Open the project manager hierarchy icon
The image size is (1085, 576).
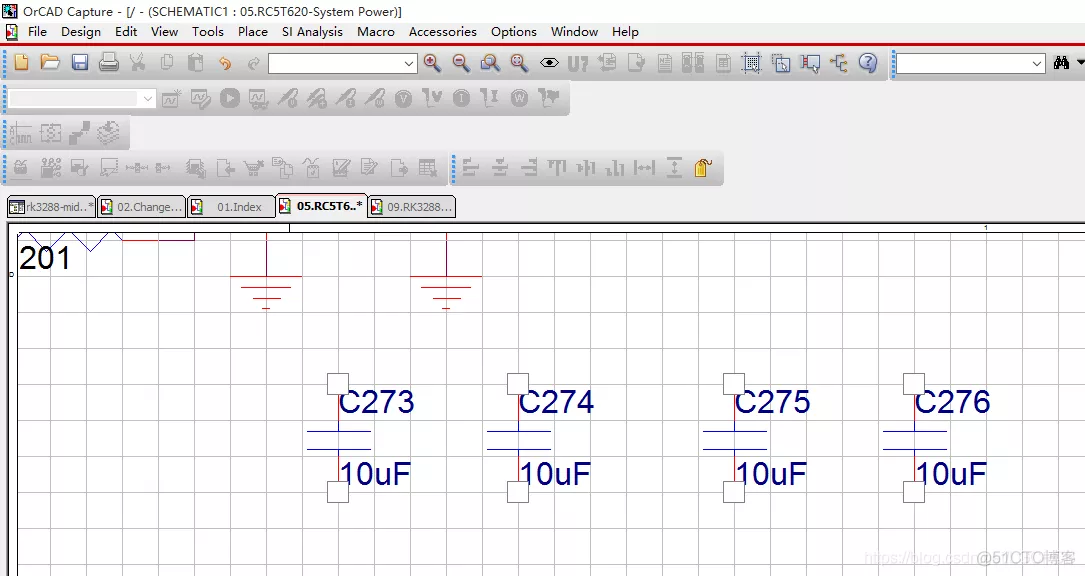(839, 63)
